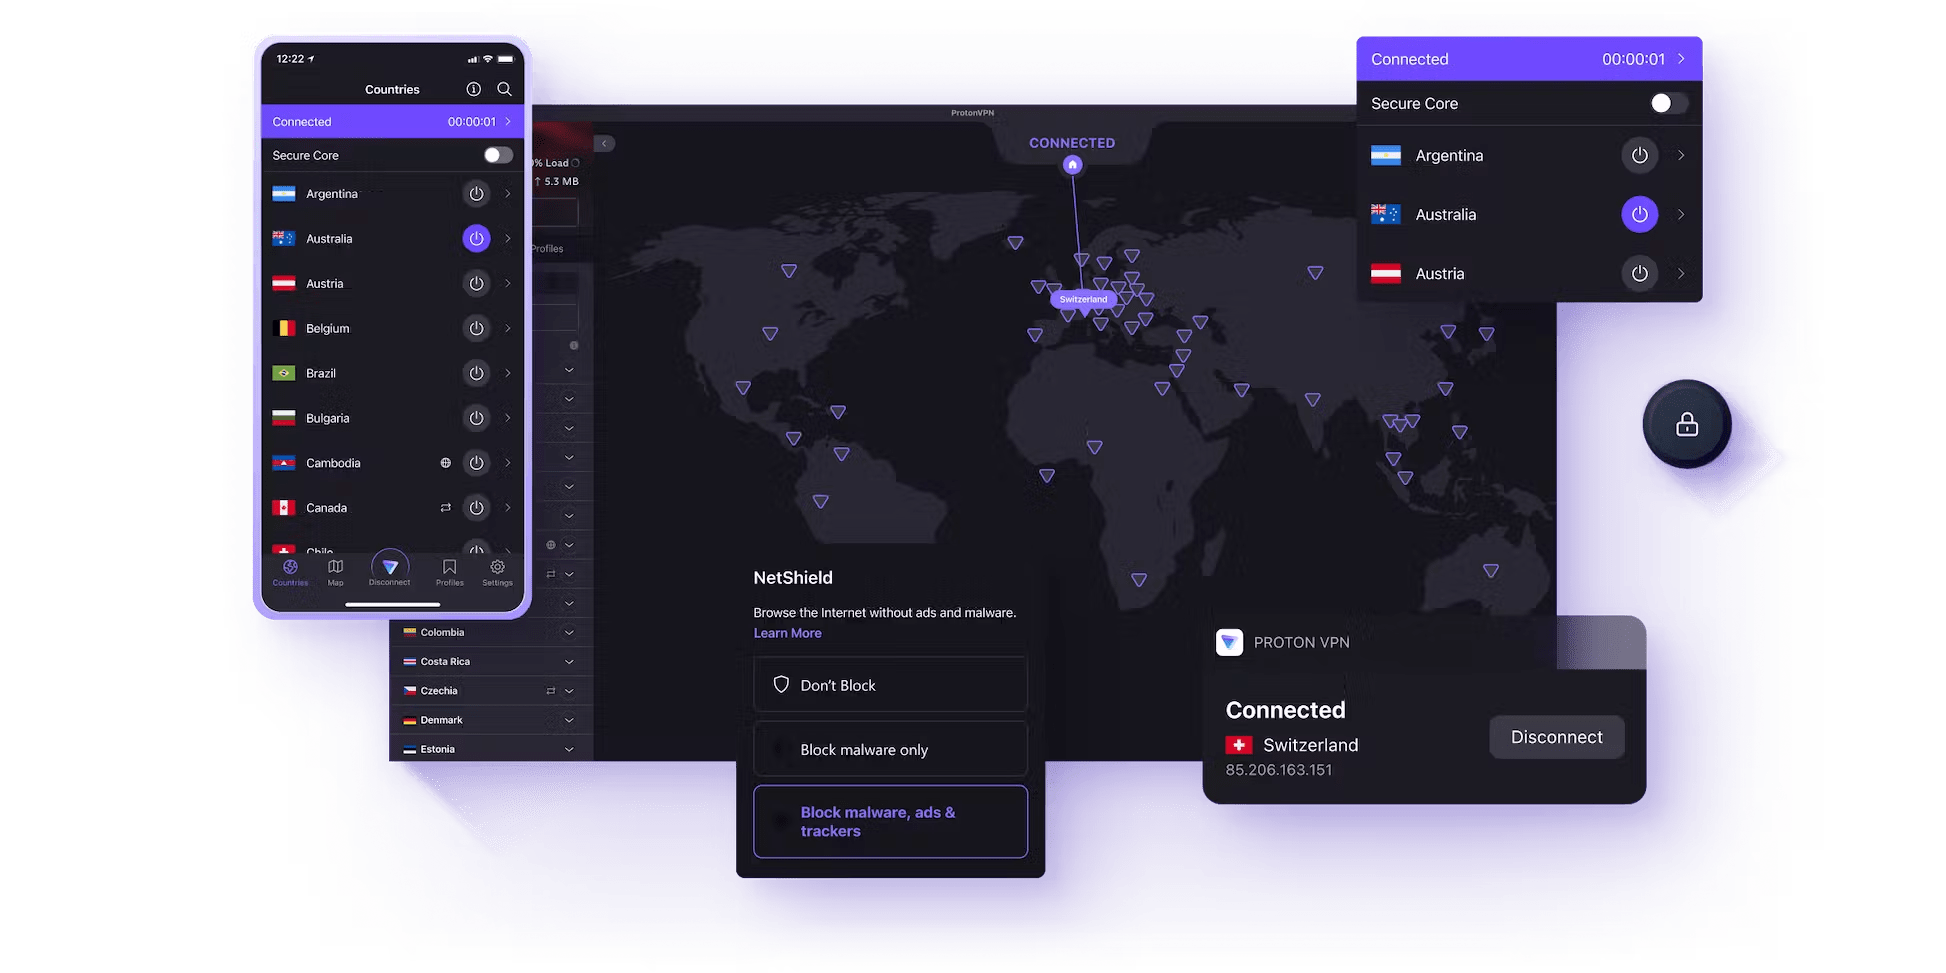Toggle Secure Core switch in mobile app

click(497, 155)
